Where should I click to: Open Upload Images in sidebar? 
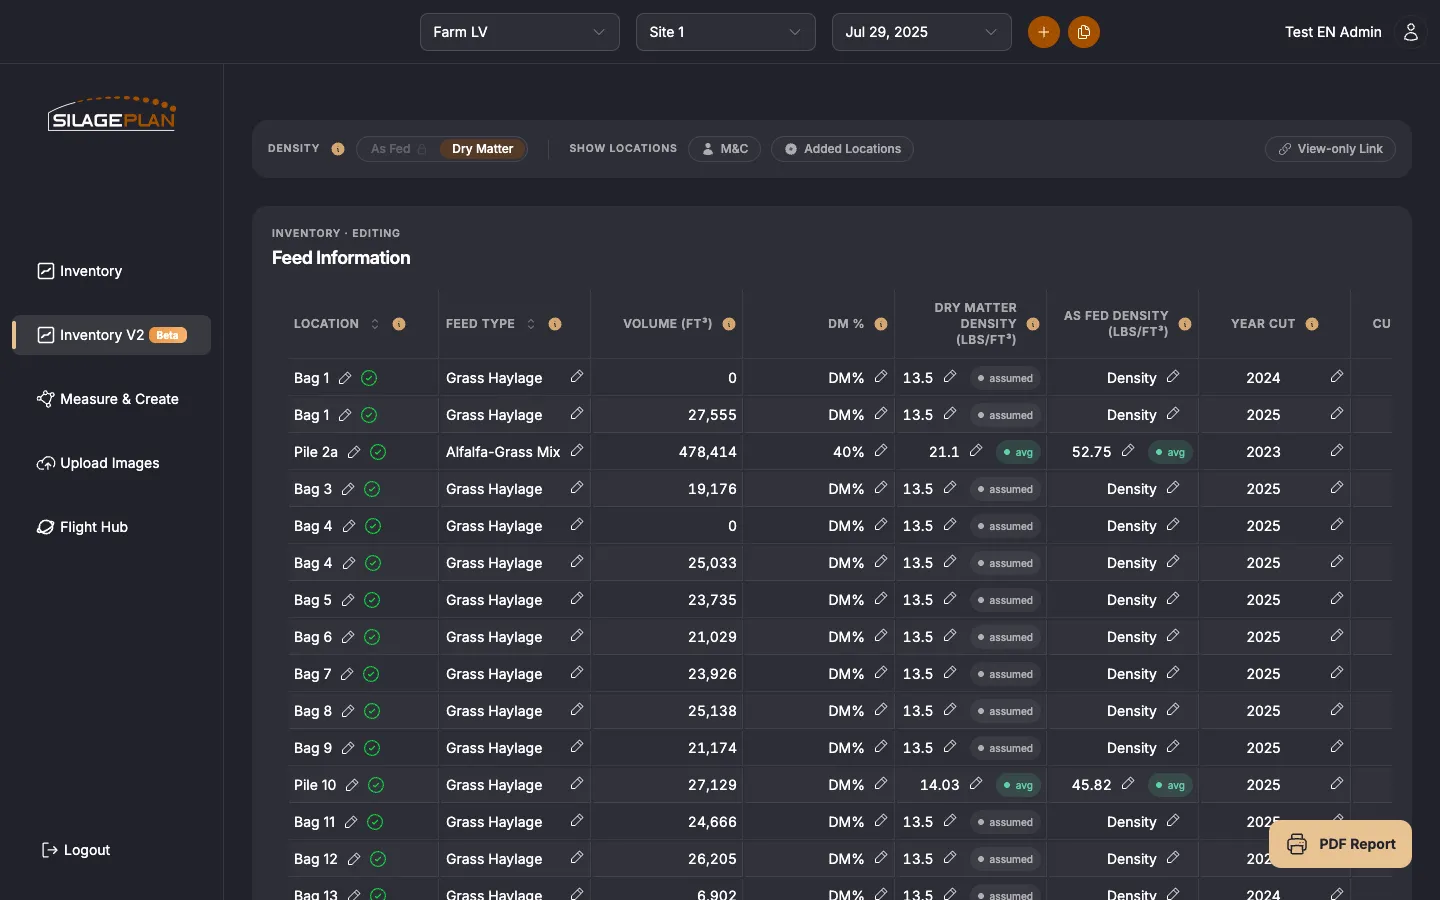point(112,463)
